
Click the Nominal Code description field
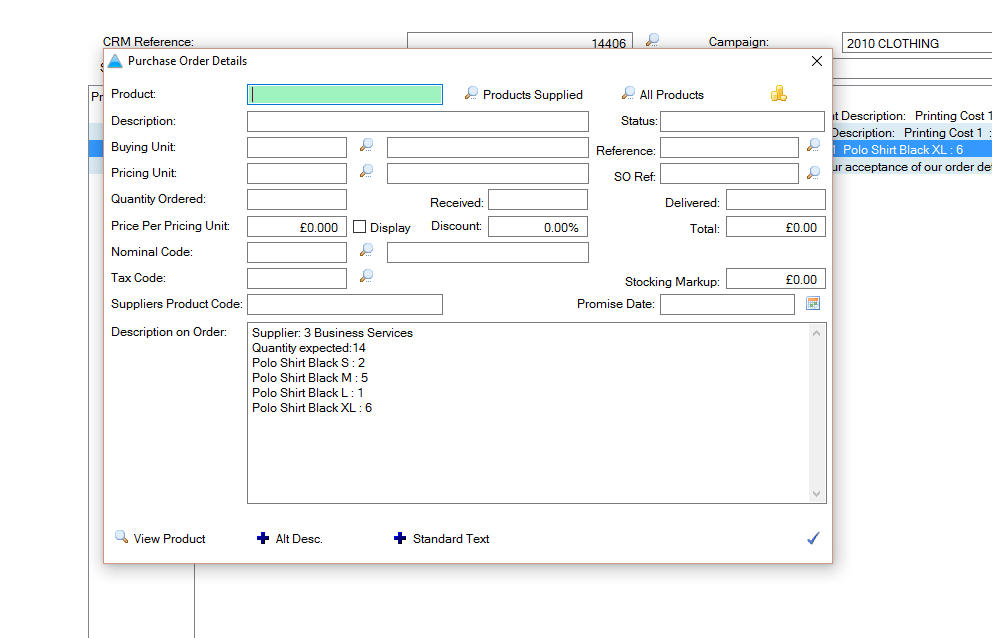[488, 253]
